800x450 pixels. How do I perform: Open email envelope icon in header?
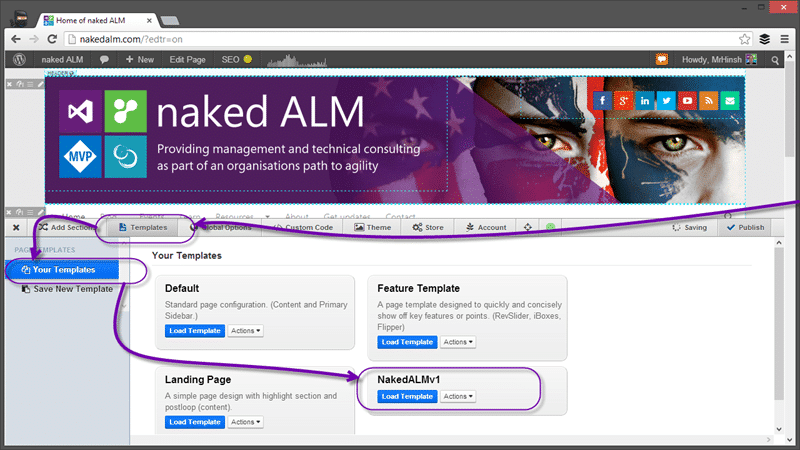pos(730,101)
